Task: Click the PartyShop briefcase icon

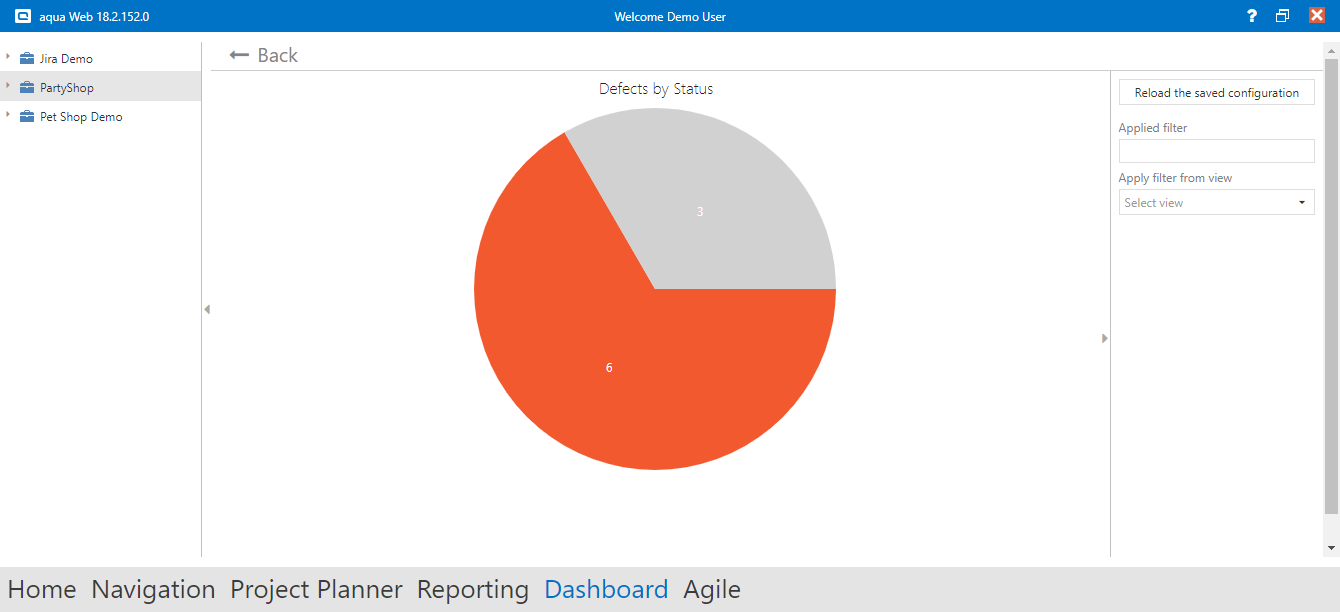Action: (27, 88)
